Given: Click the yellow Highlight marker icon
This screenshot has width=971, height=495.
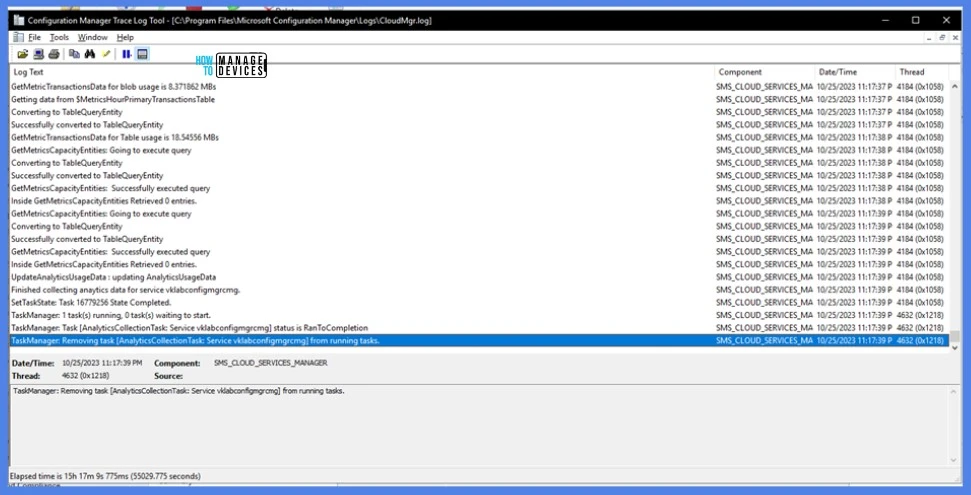Looking at the screenshot, I should (x=106, y=55).
